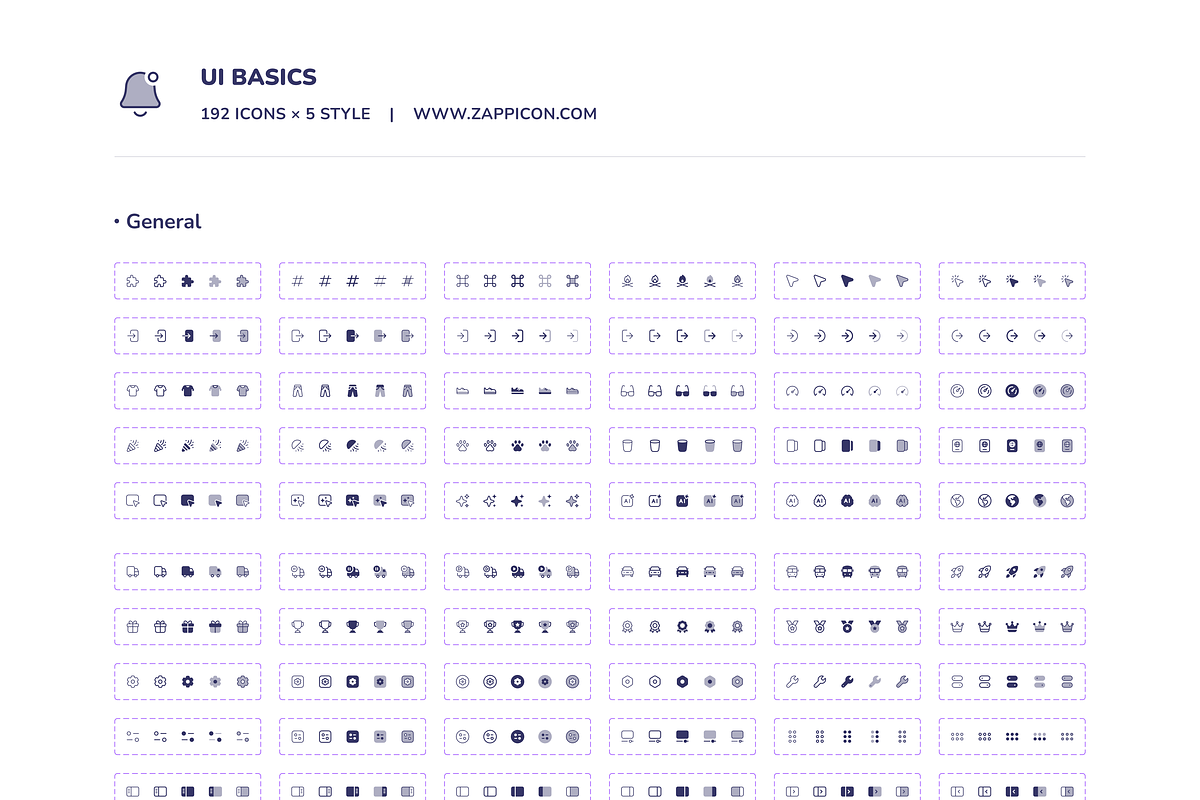Click the solid dark ID badge icon

pyautogui.click(x=1012, y=446)
